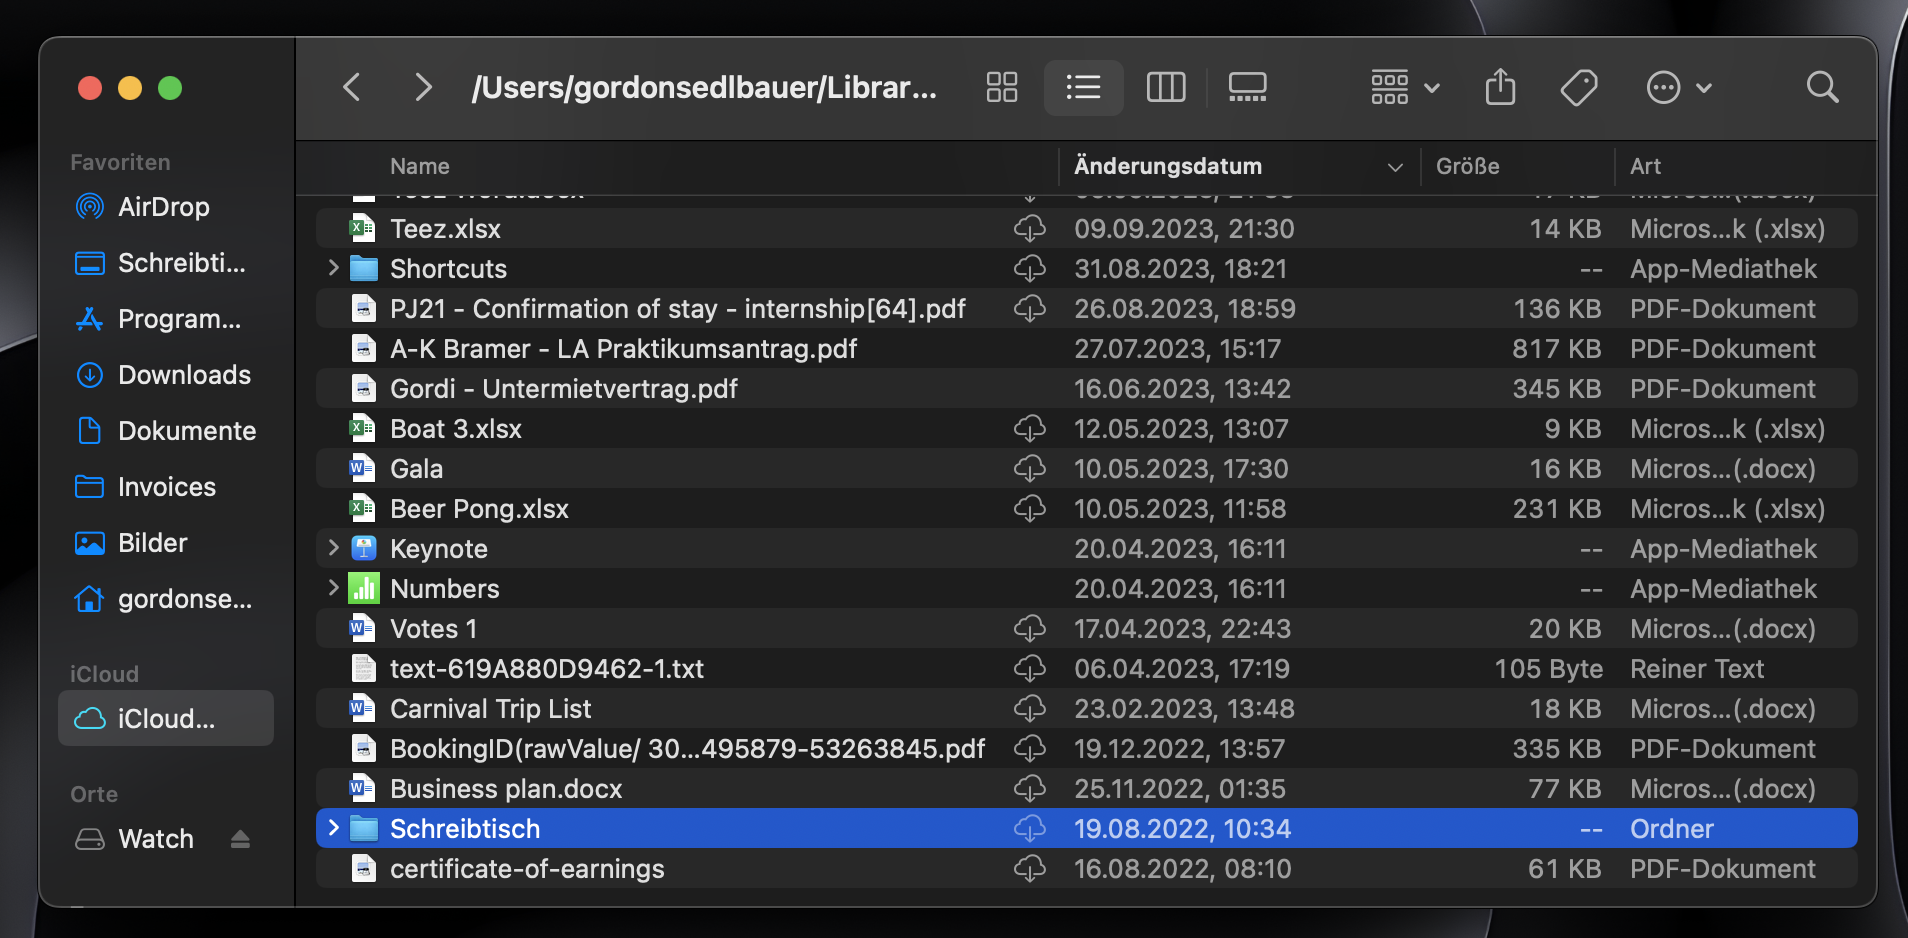
Task: Open the grouping options dropdown
Action: (x=1404, y=87)
